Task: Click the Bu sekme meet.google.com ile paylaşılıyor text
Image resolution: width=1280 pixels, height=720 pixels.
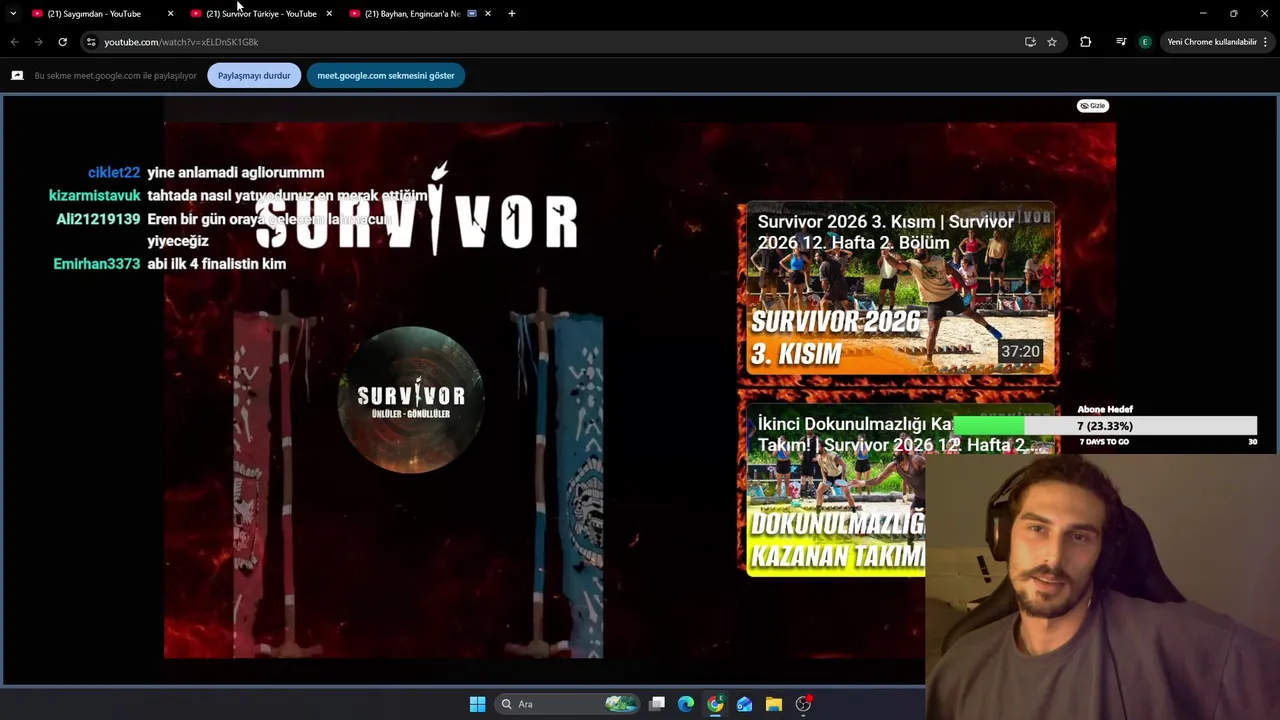Action: click(x=116, y=75)
